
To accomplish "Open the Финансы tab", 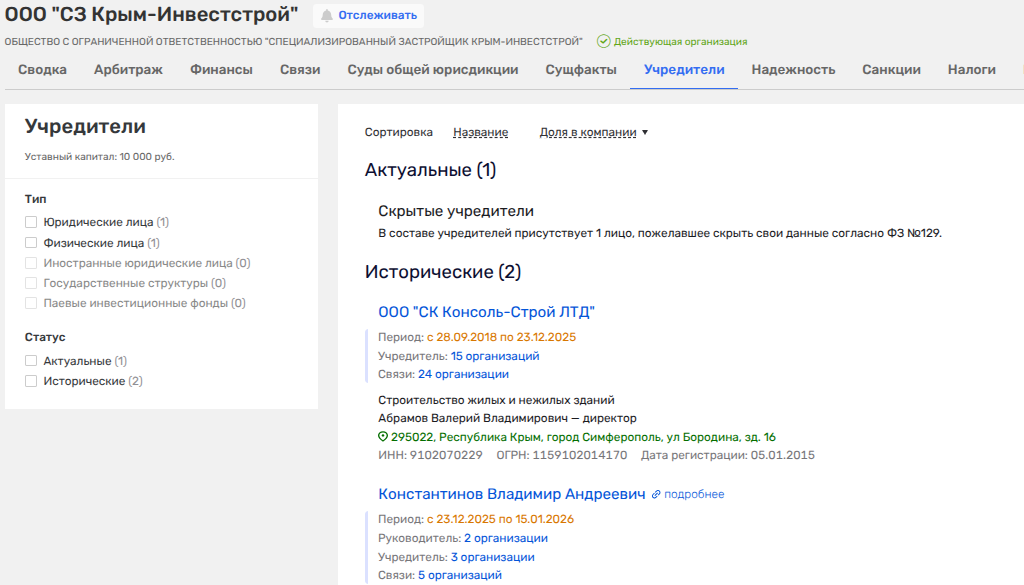I will [x=221, y=70].
